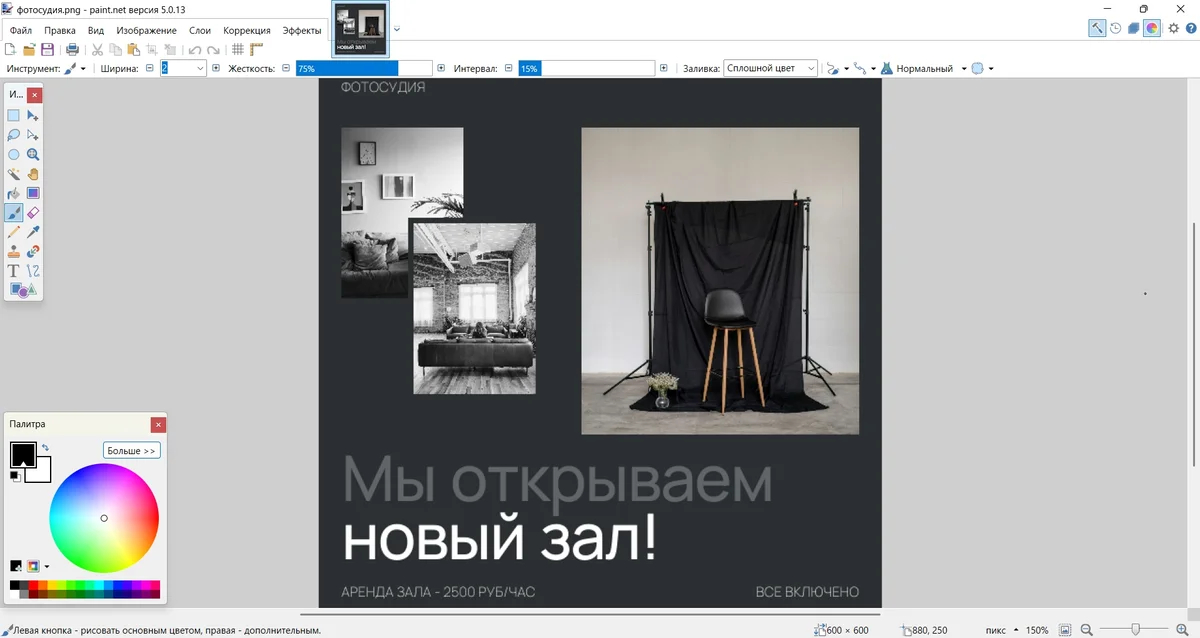The image size is (1200, 638).
Task: Select the Clone Stamp tool
Action: pyautogui.click(x=14, y=252)
